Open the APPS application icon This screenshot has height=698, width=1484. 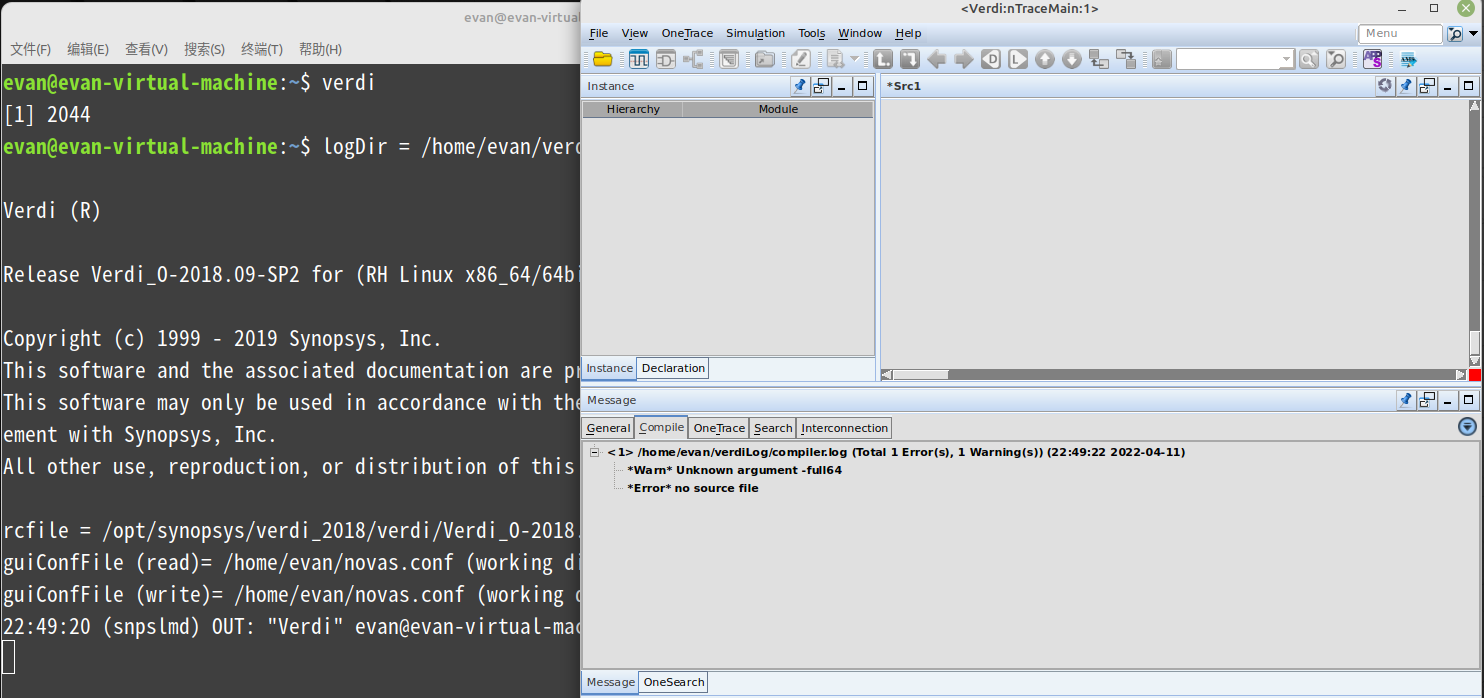(1373, 59)
